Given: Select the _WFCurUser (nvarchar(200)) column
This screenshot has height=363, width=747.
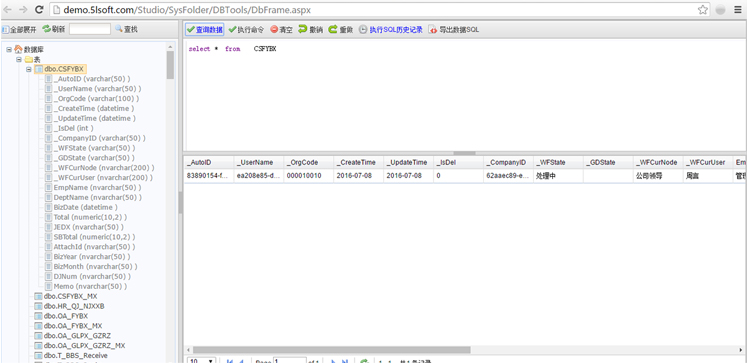Looking at the screenshot, I should tap(103, 178).
